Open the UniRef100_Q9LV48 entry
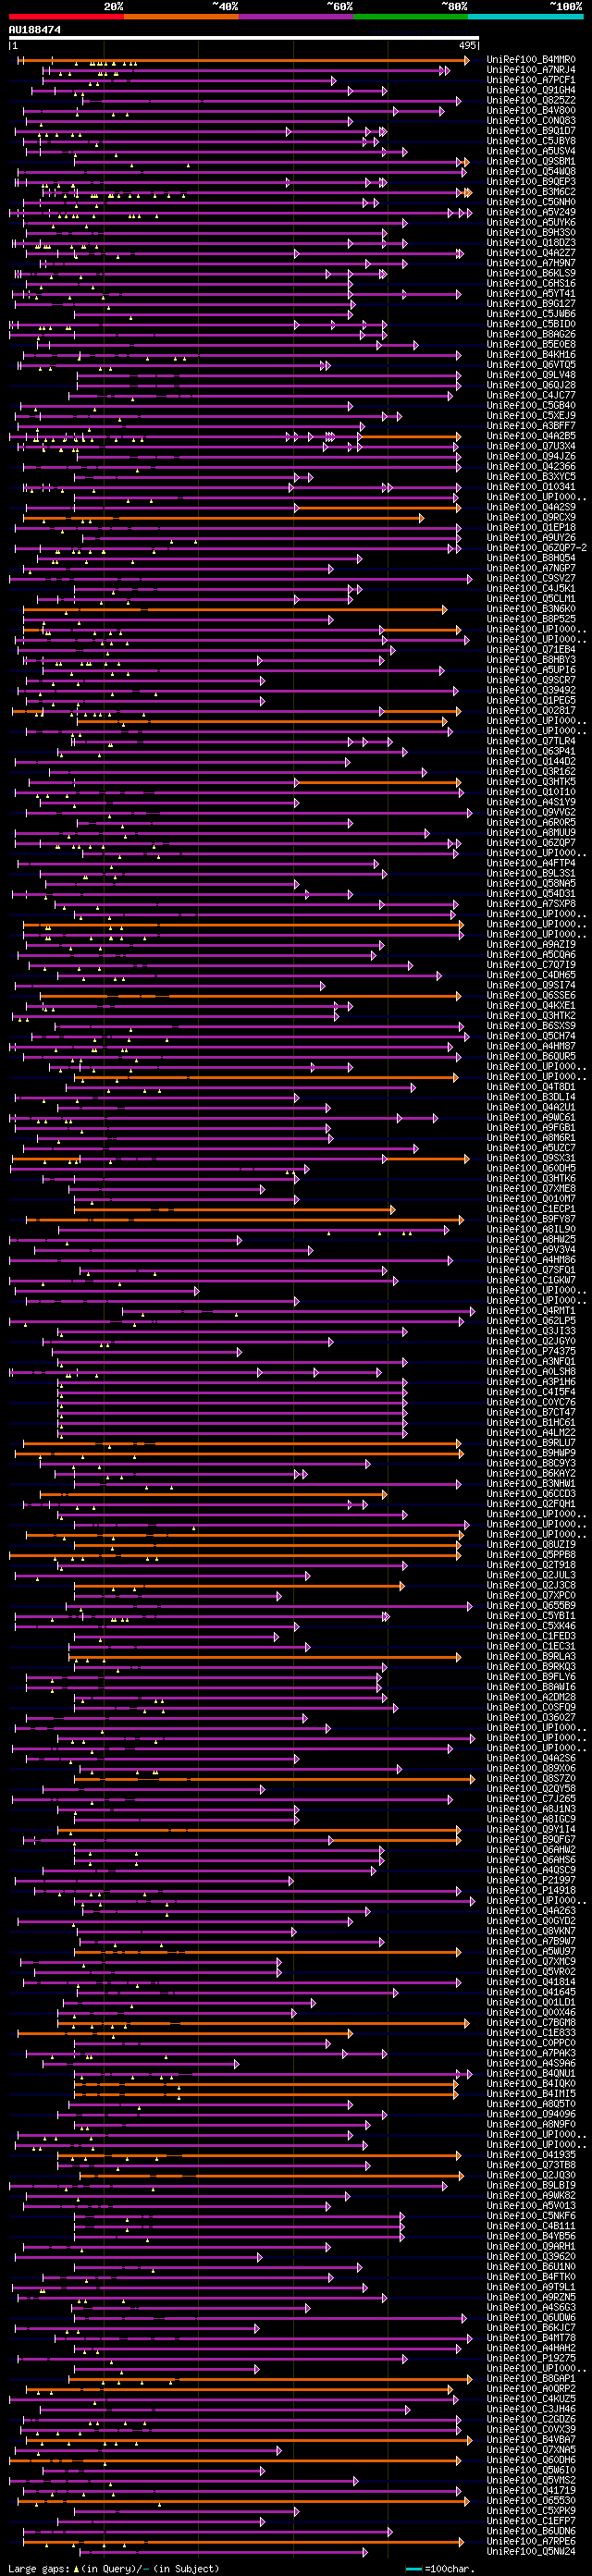This screenshot has width=592, height=2576. pos(531,375)
